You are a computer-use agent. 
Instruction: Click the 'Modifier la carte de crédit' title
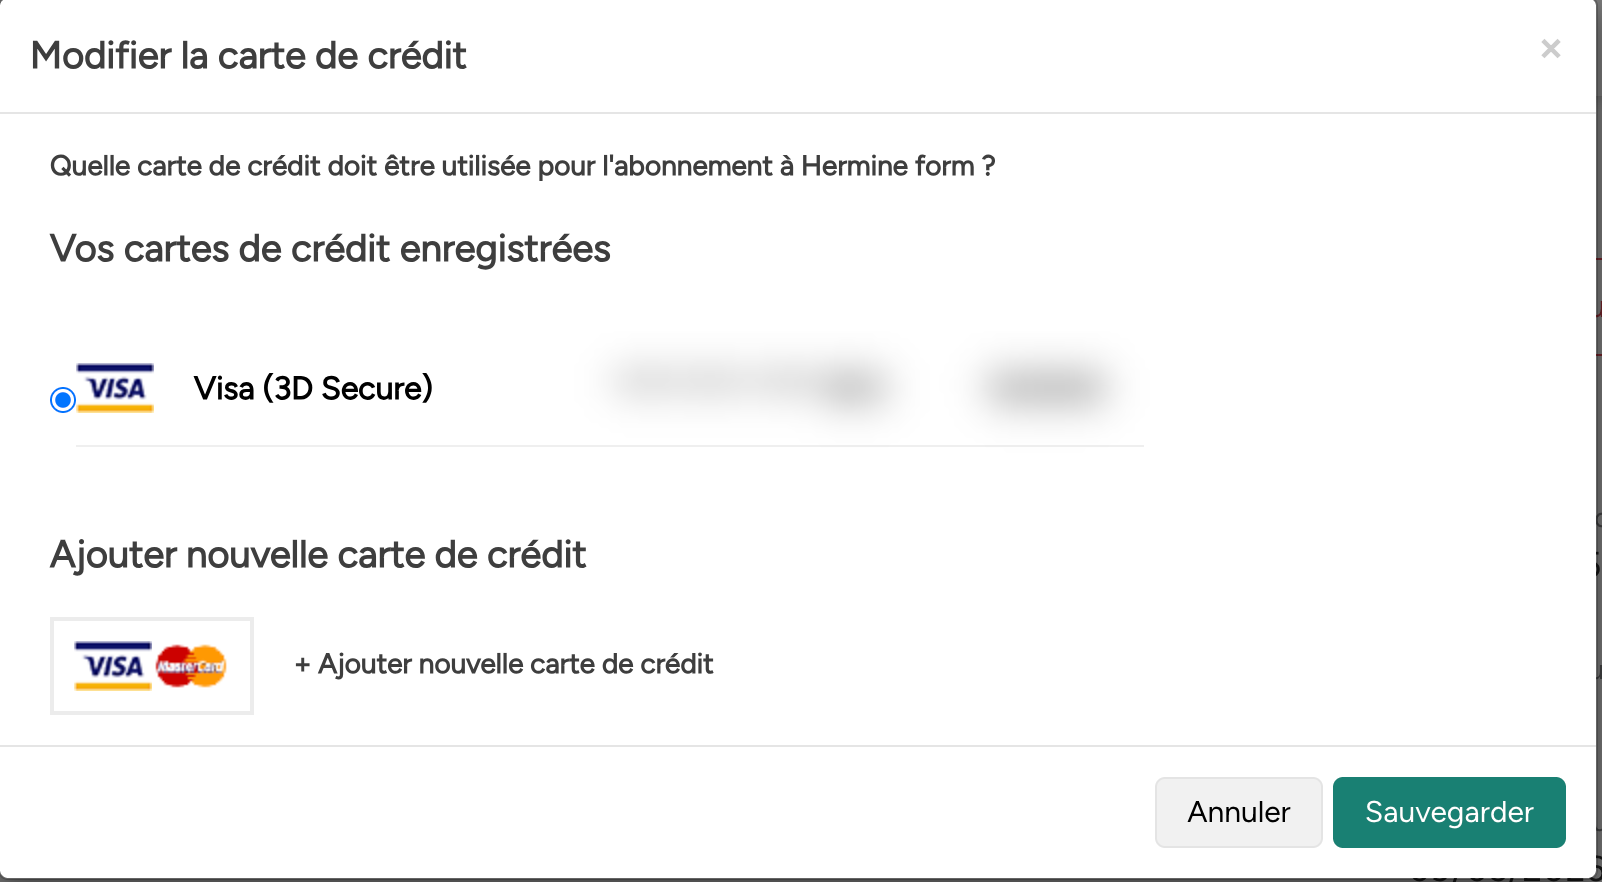point(249,56)
